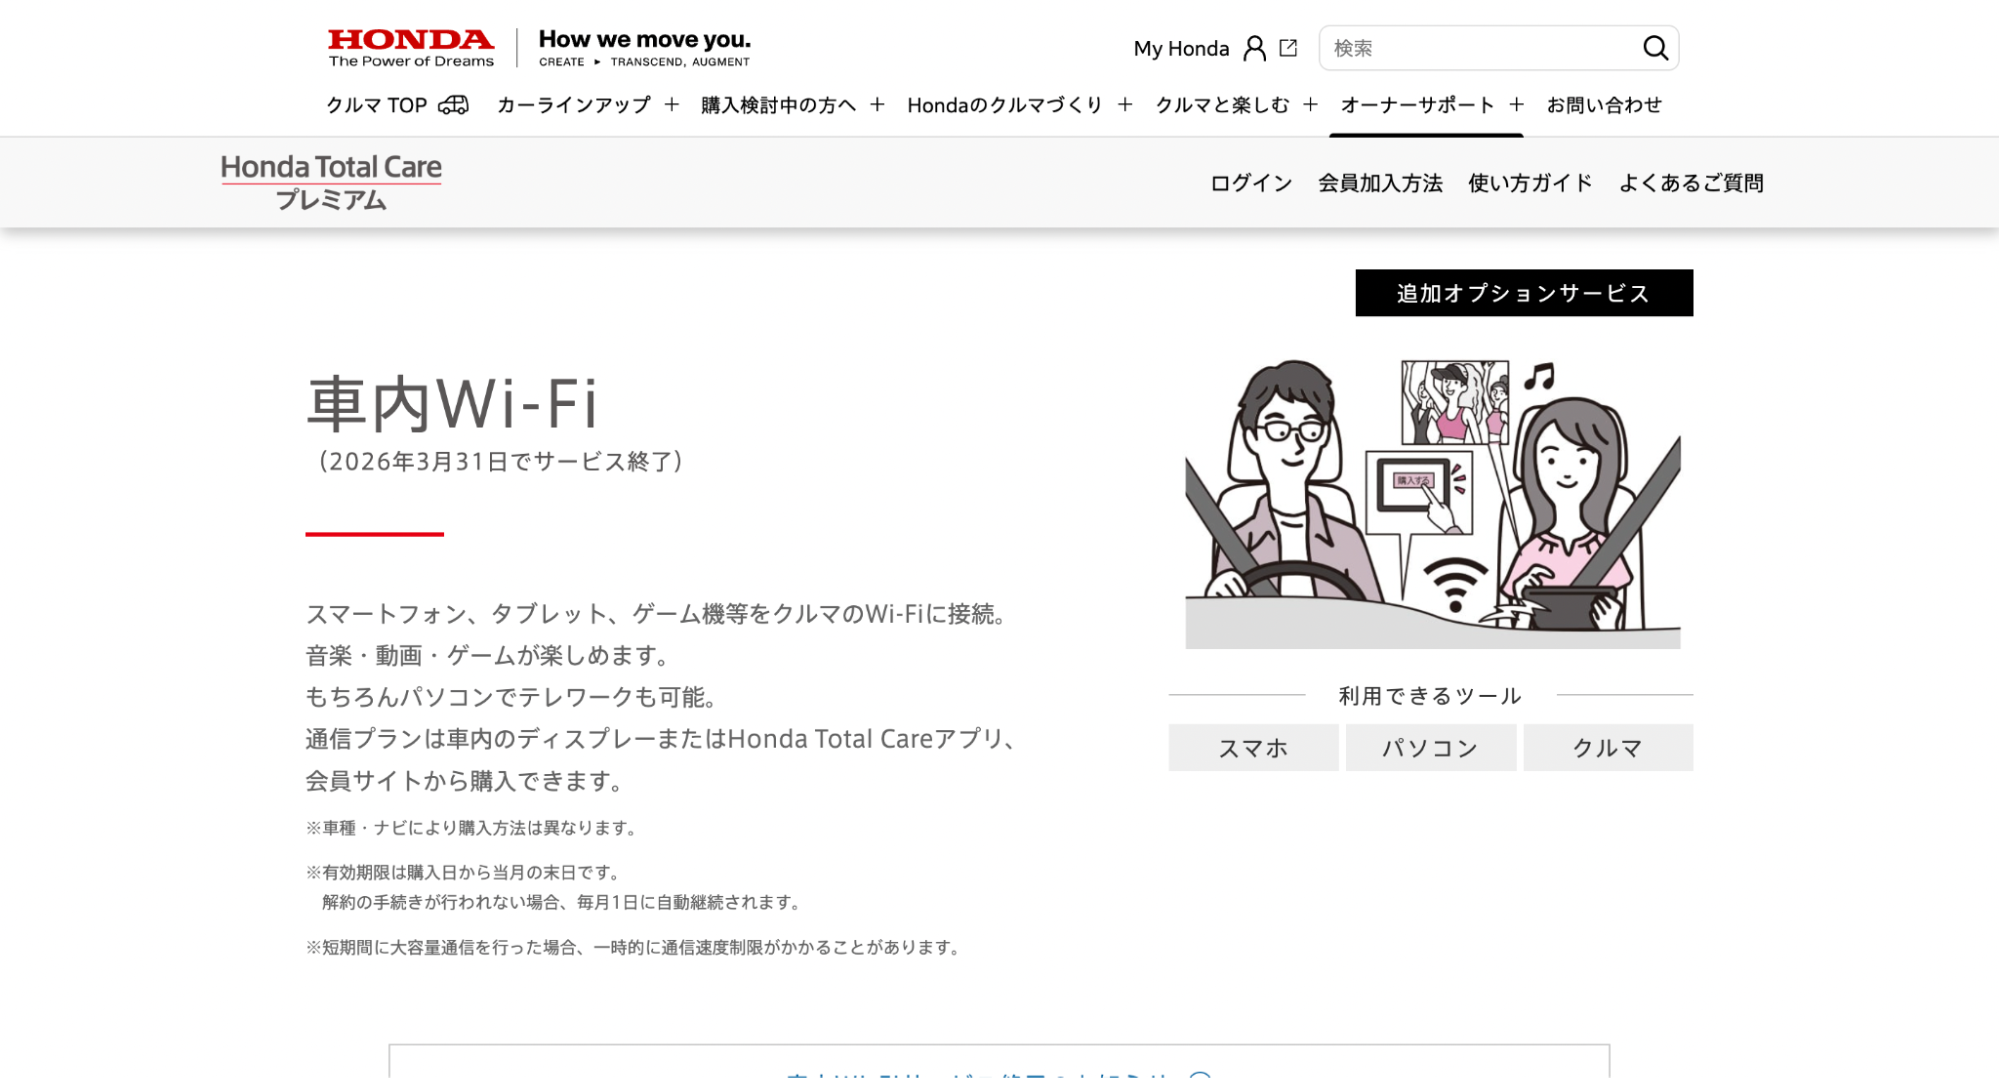Click the search magnifier icon
1999x1078 pixels.
[x=1655, y=47]
